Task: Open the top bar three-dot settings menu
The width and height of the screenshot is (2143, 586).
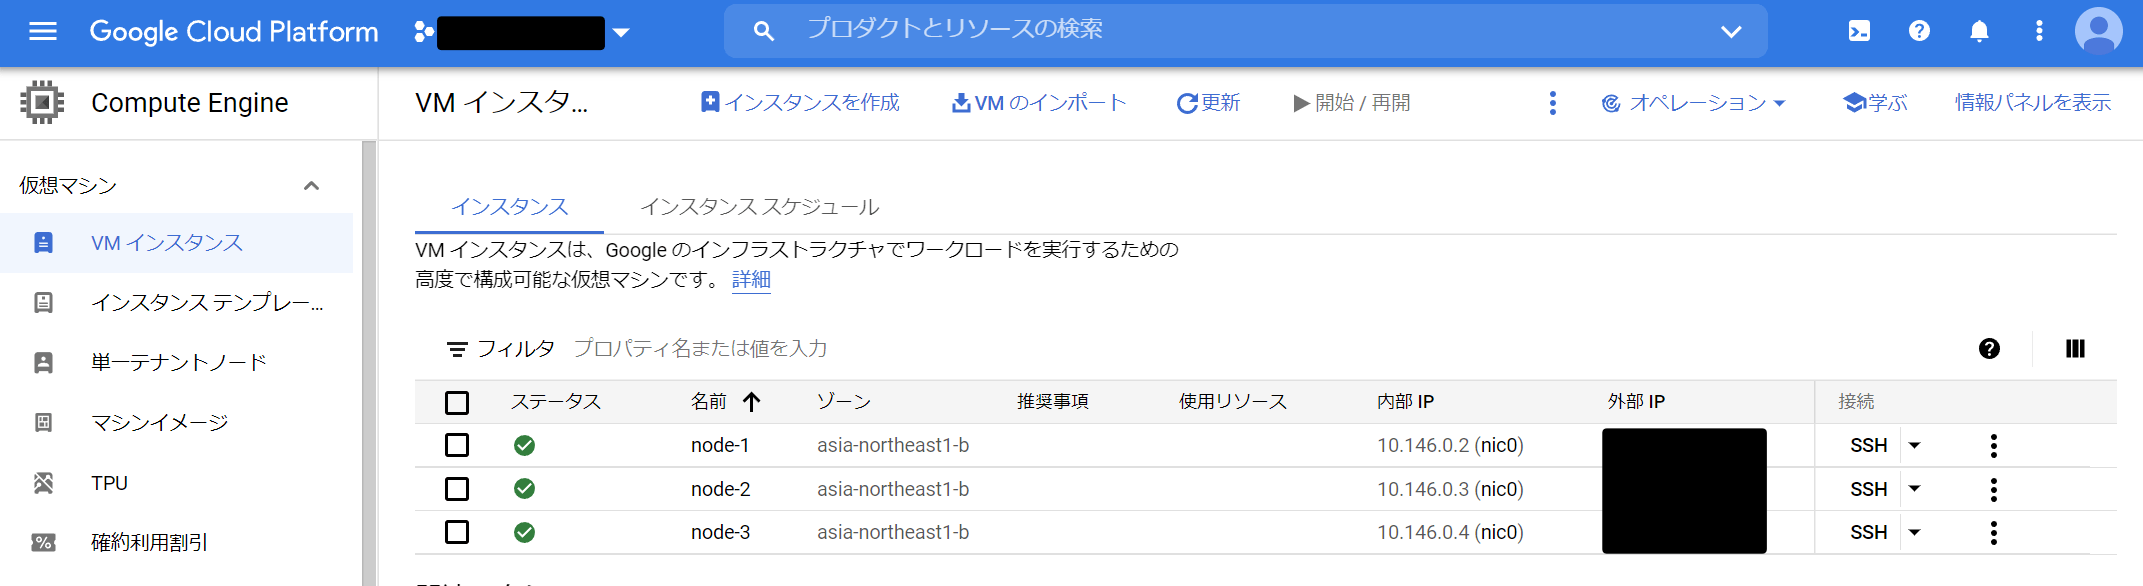Action: pyautogui.click(x=2039, y=31)
